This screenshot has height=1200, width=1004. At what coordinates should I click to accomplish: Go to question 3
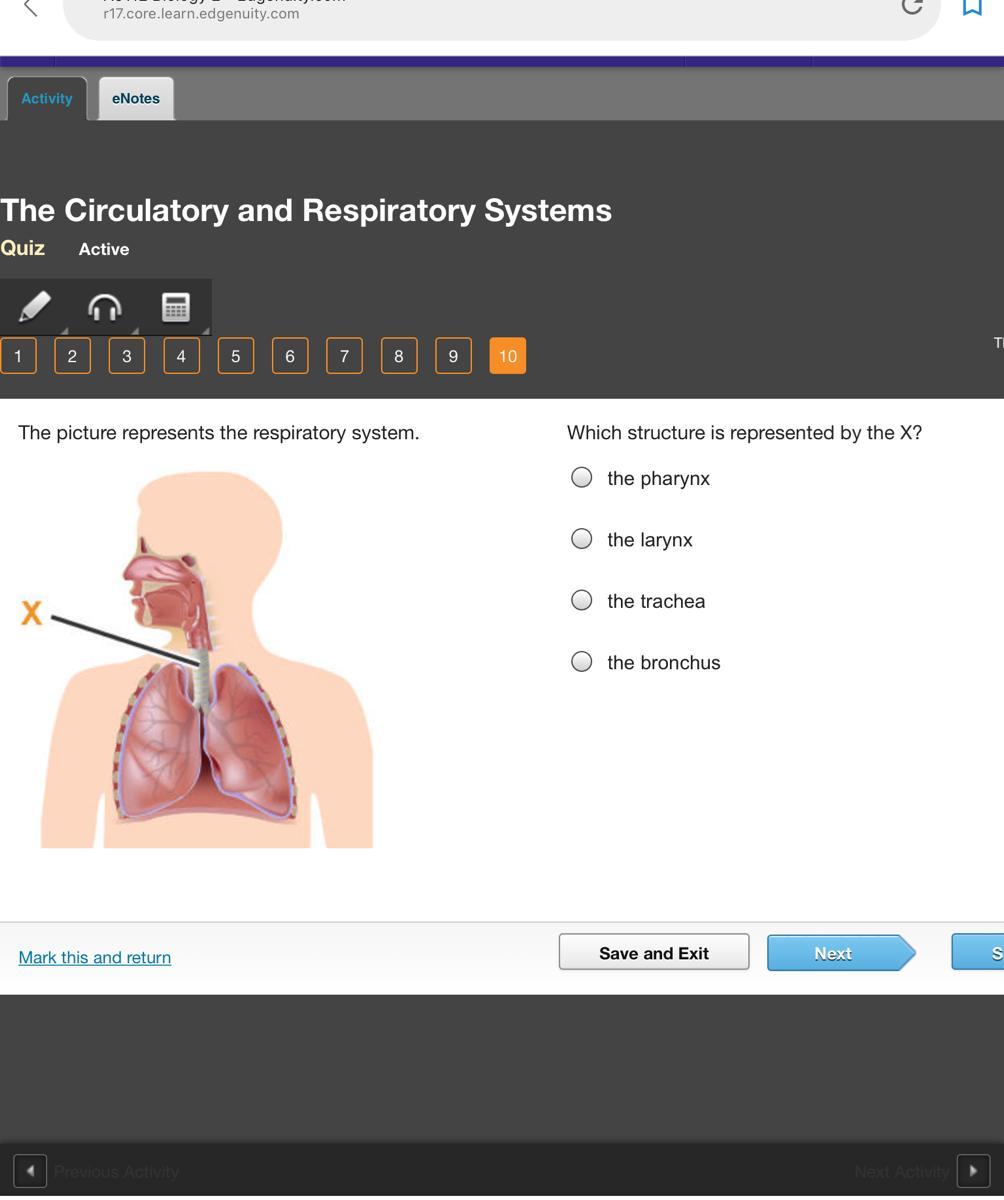pyautogui.click(x=127, y=356)
